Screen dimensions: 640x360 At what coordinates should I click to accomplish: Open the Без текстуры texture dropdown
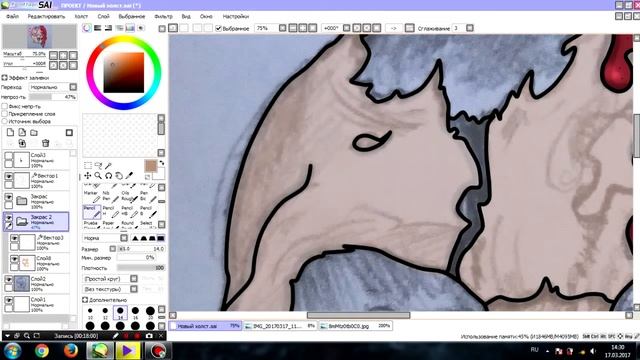(x=134, y=289)
